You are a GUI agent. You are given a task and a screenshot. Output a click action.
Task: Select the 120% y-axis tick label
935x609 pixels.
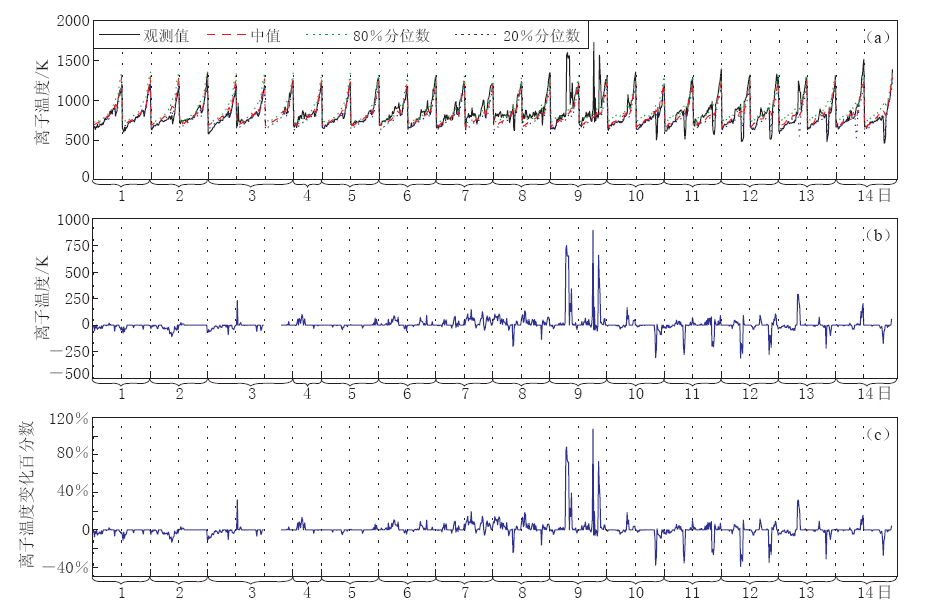point(69,419)
